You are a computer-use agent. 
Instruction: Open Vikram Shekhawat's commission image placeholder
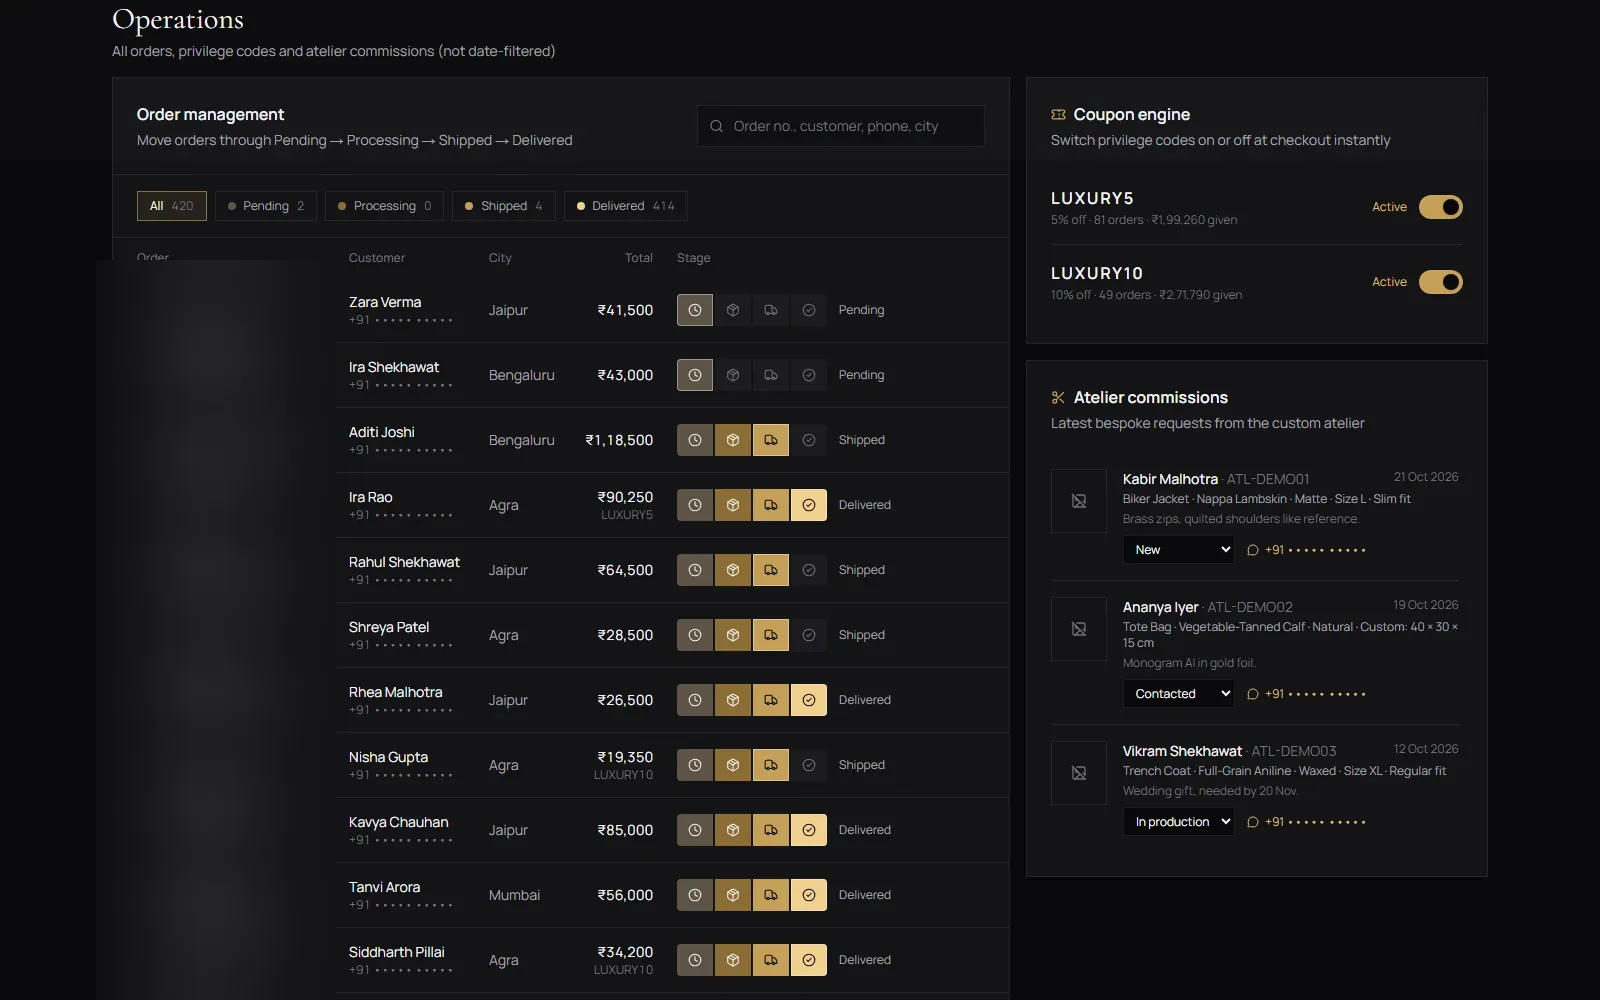[x=1079, y=773]
